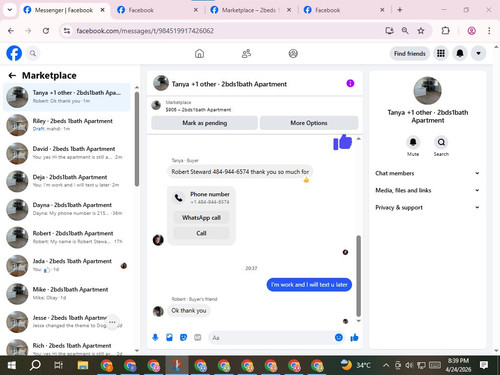Open Deja's 2bds1bath Apartment chat
Image resolution: width=500 pixels, height=375 pixels.
[67, 181]
